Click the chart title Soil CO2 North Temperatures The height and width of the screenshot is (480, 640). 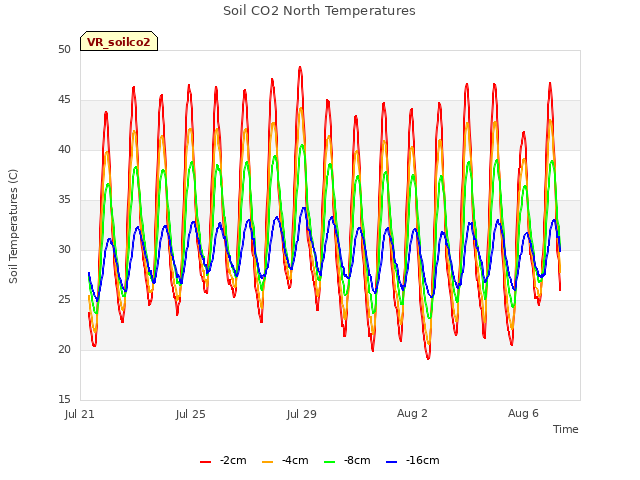(x=319, y=11)
